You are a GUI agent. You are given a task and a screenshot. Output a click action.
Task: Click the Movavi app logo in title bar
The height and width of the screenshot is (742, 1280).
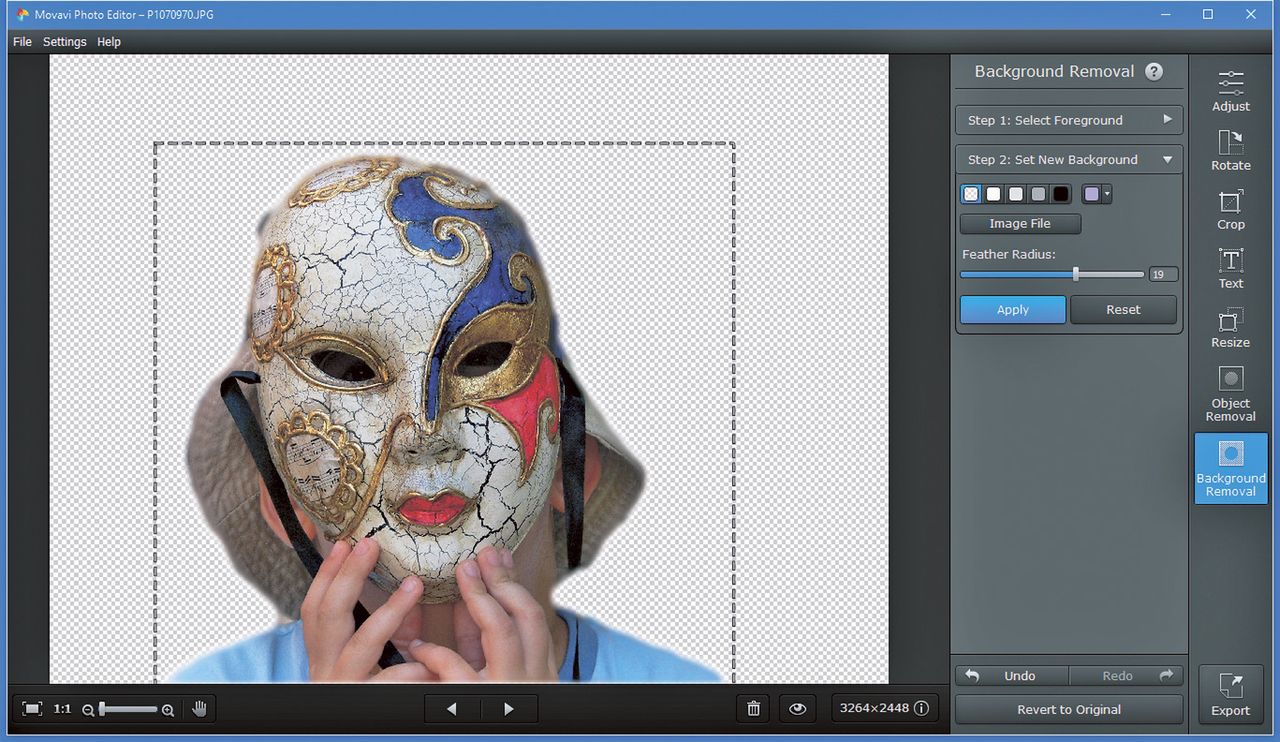click(x=23, y=15)
